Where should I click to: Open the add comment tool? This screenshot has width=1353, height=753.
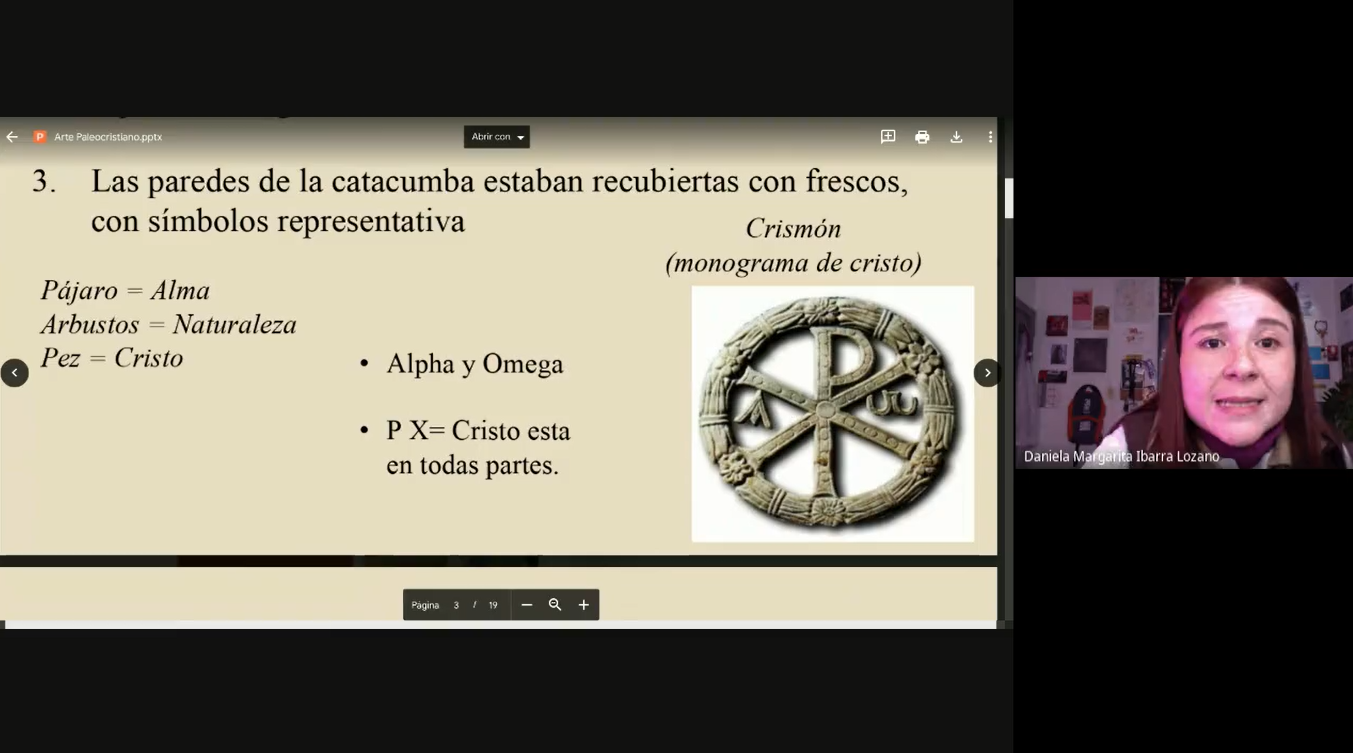click(888, 137)
